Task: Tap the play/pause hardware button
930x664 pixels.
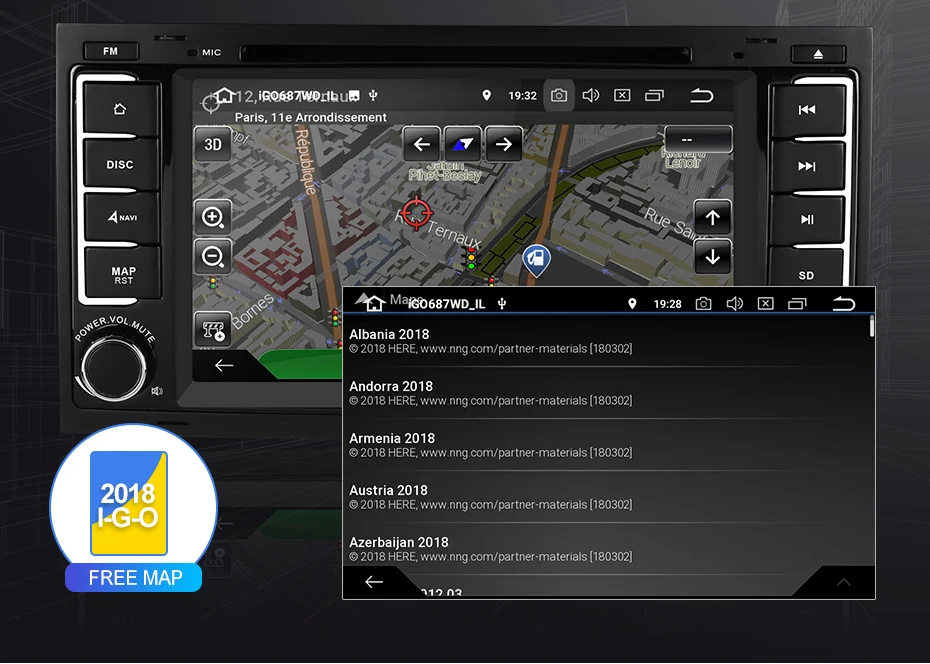Action: [807, 219]
